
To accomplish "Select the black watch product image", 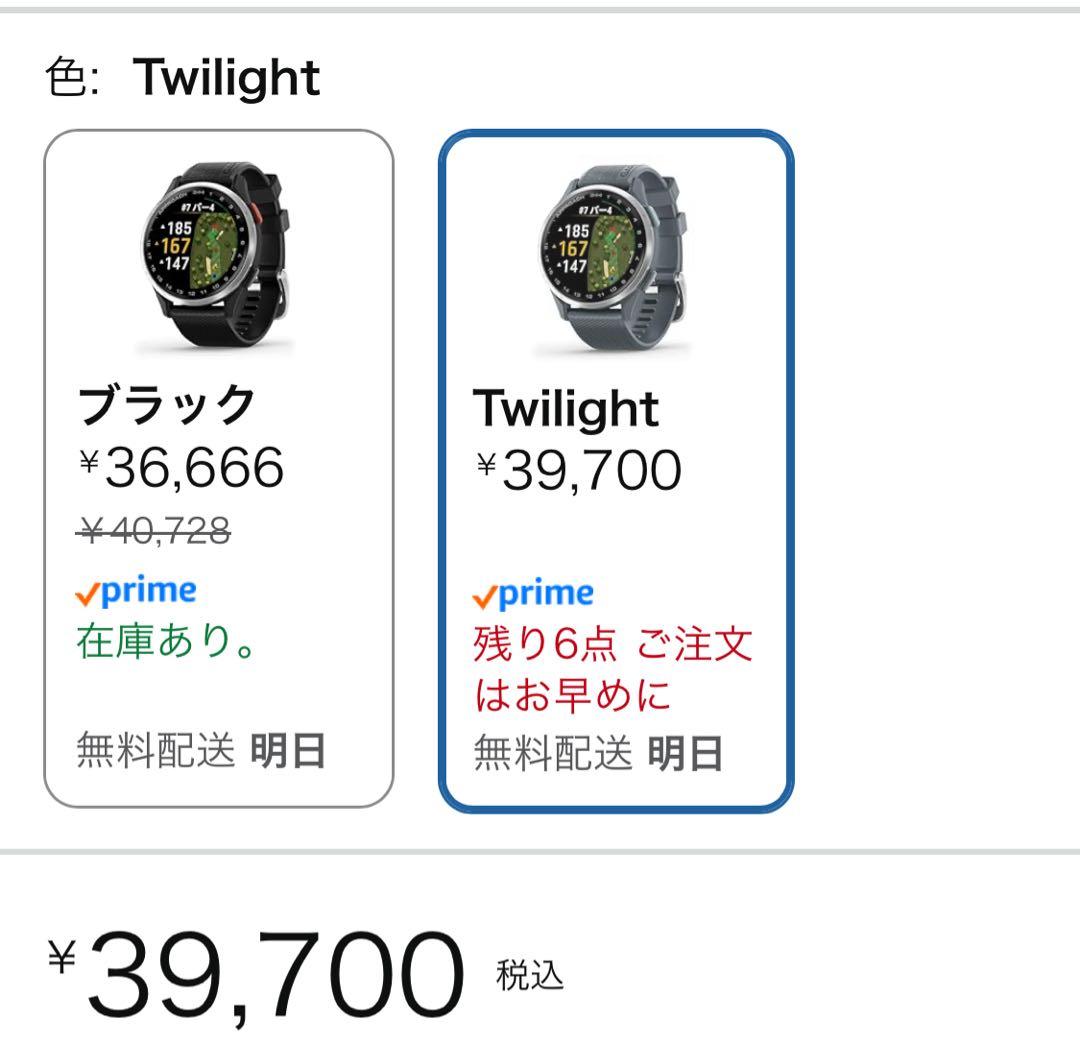I will coord(222,252).
